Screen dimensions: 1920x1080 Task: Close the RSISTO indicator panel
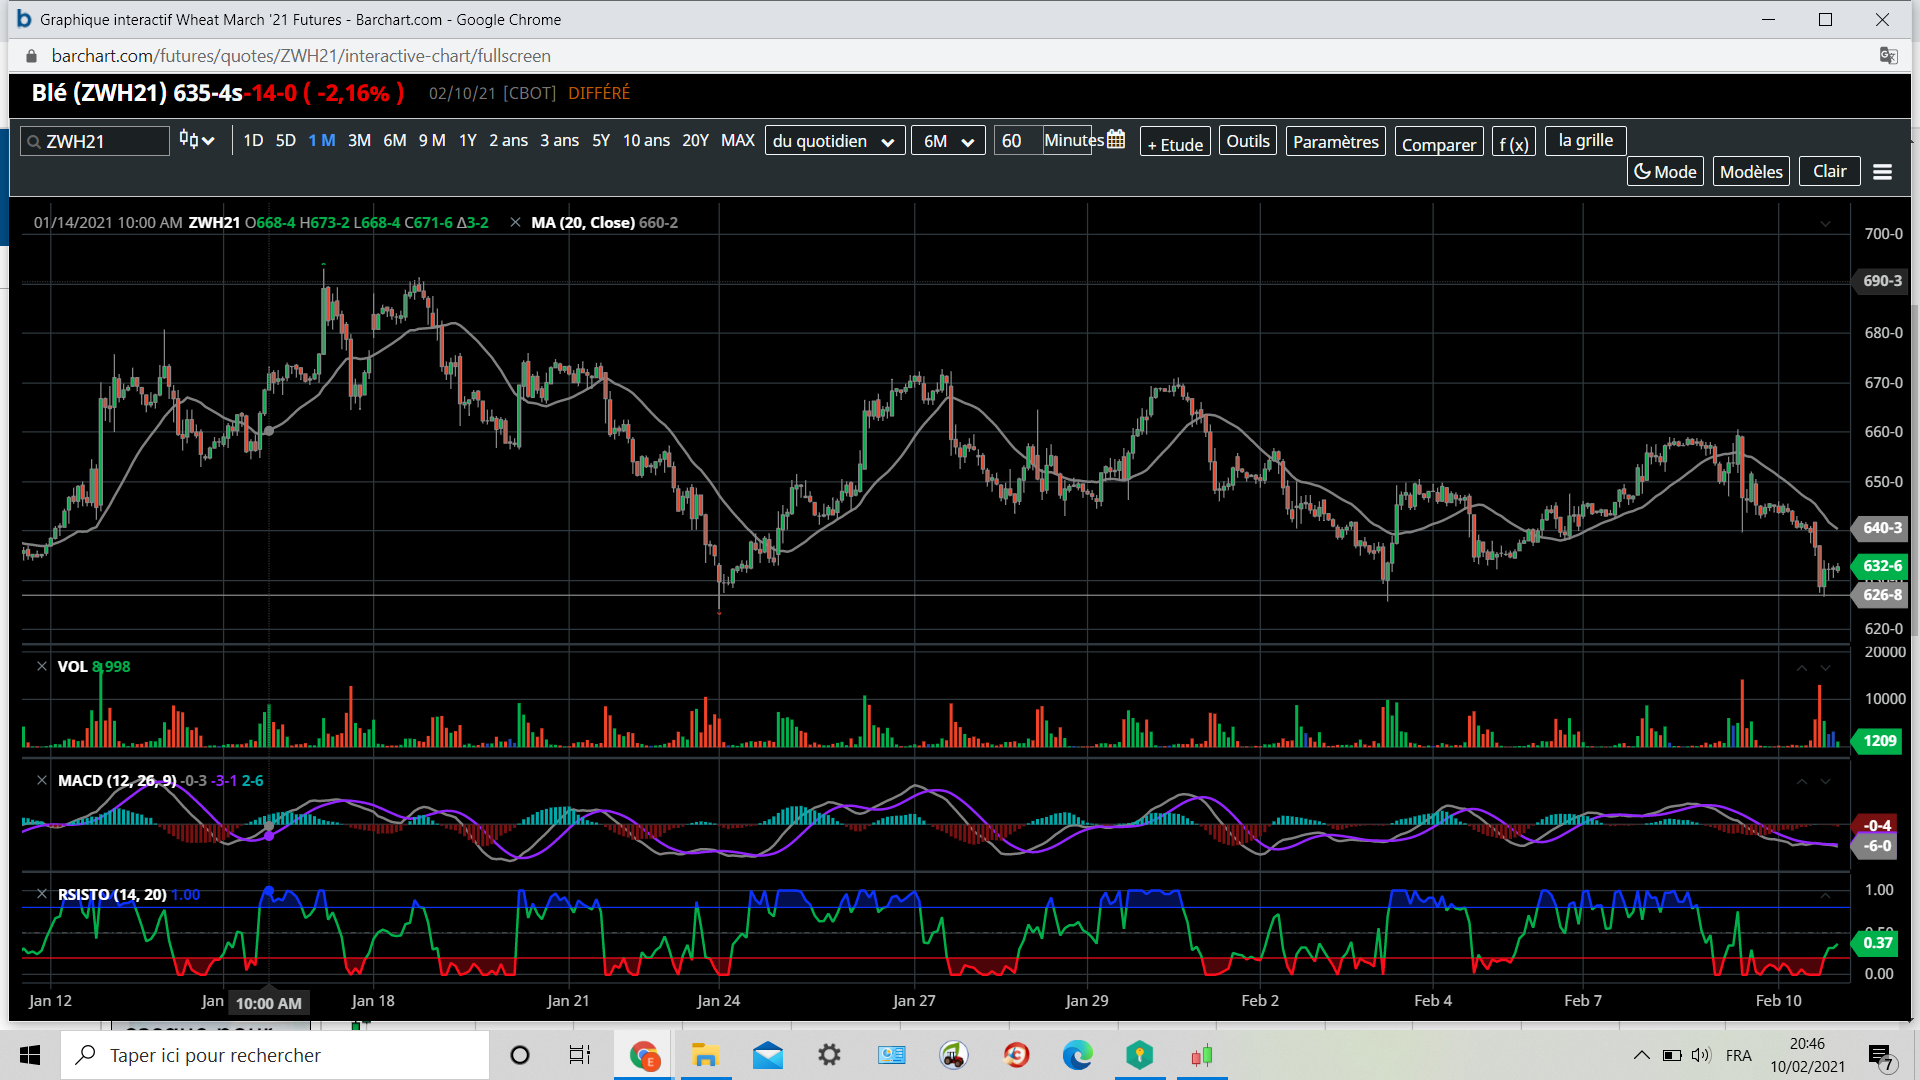point(42,894)
